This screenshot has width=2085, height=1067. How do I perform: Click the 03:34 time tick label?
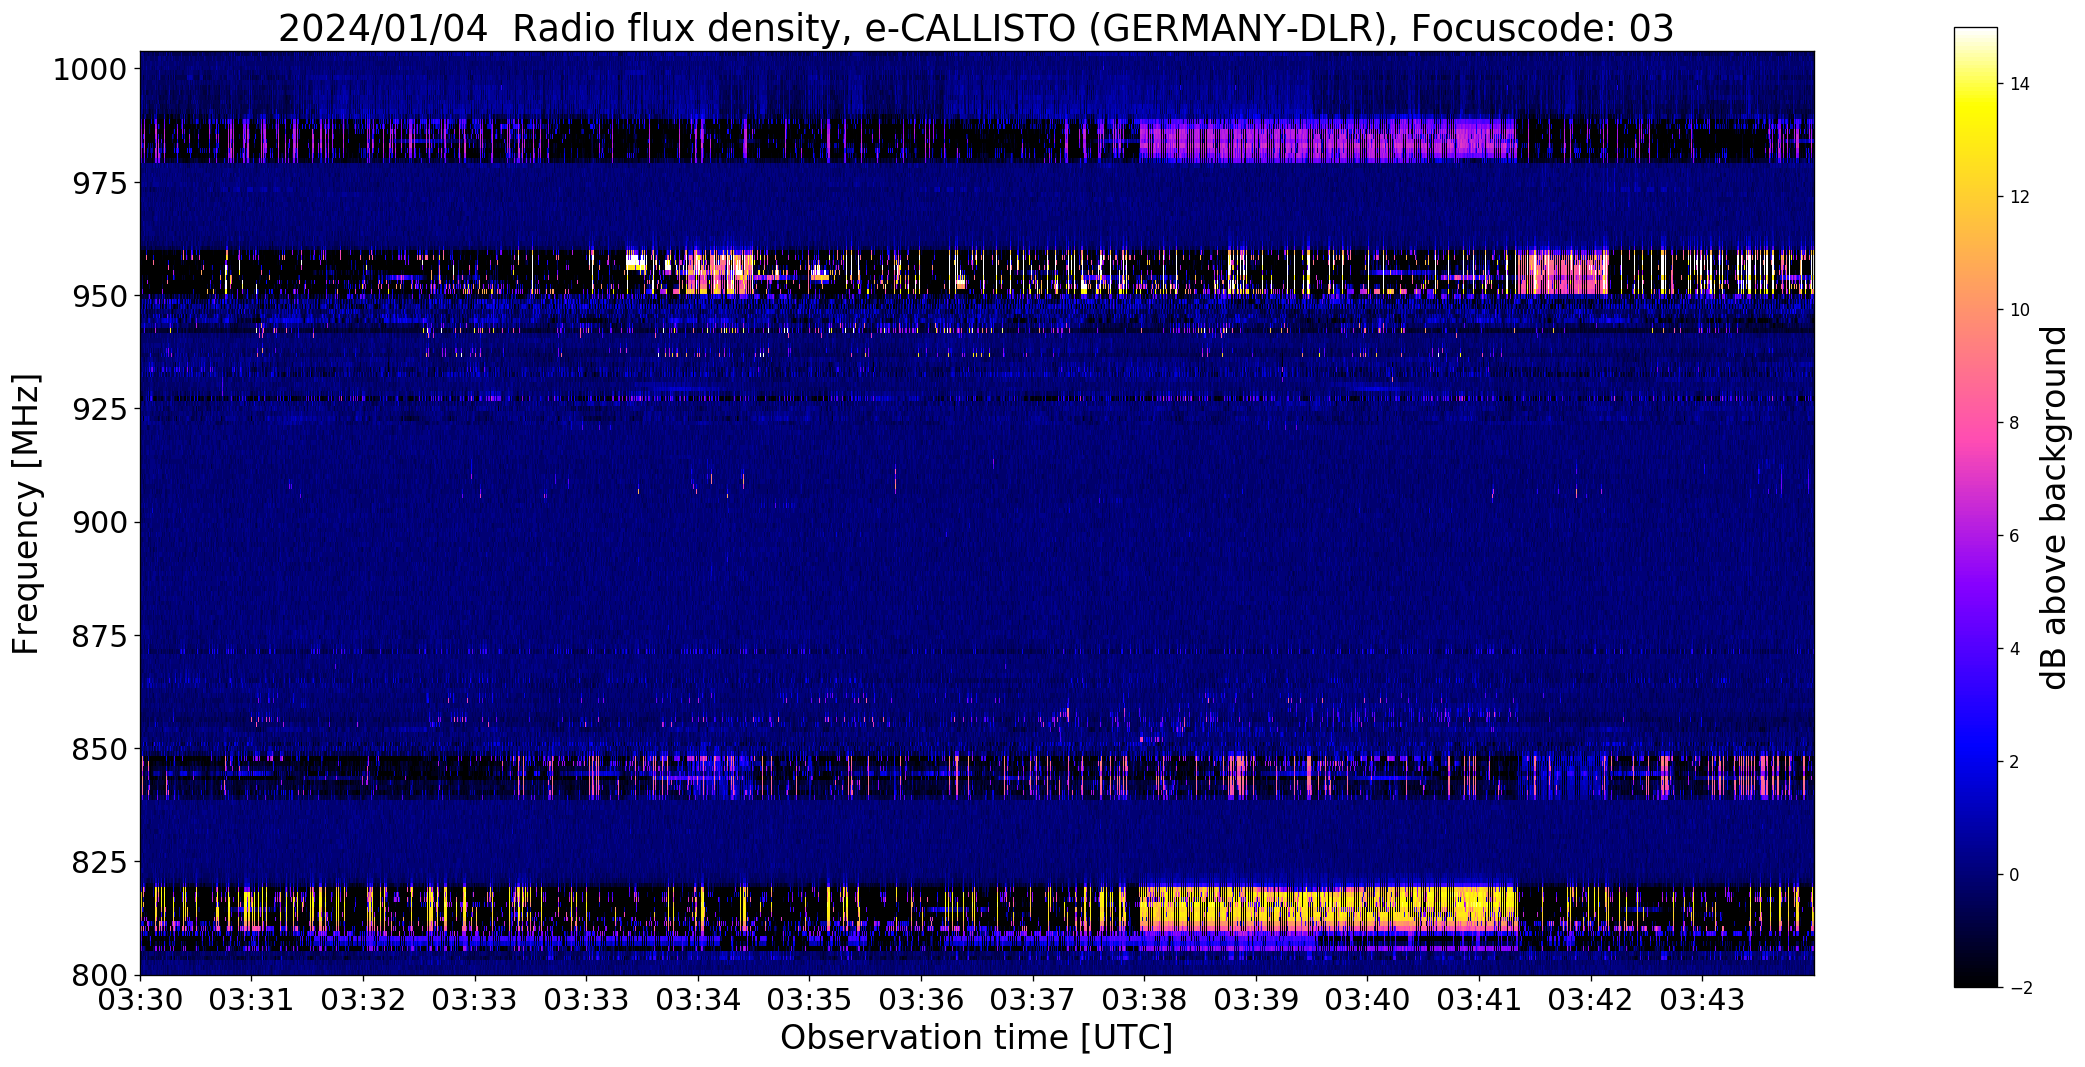coord(698,999)
